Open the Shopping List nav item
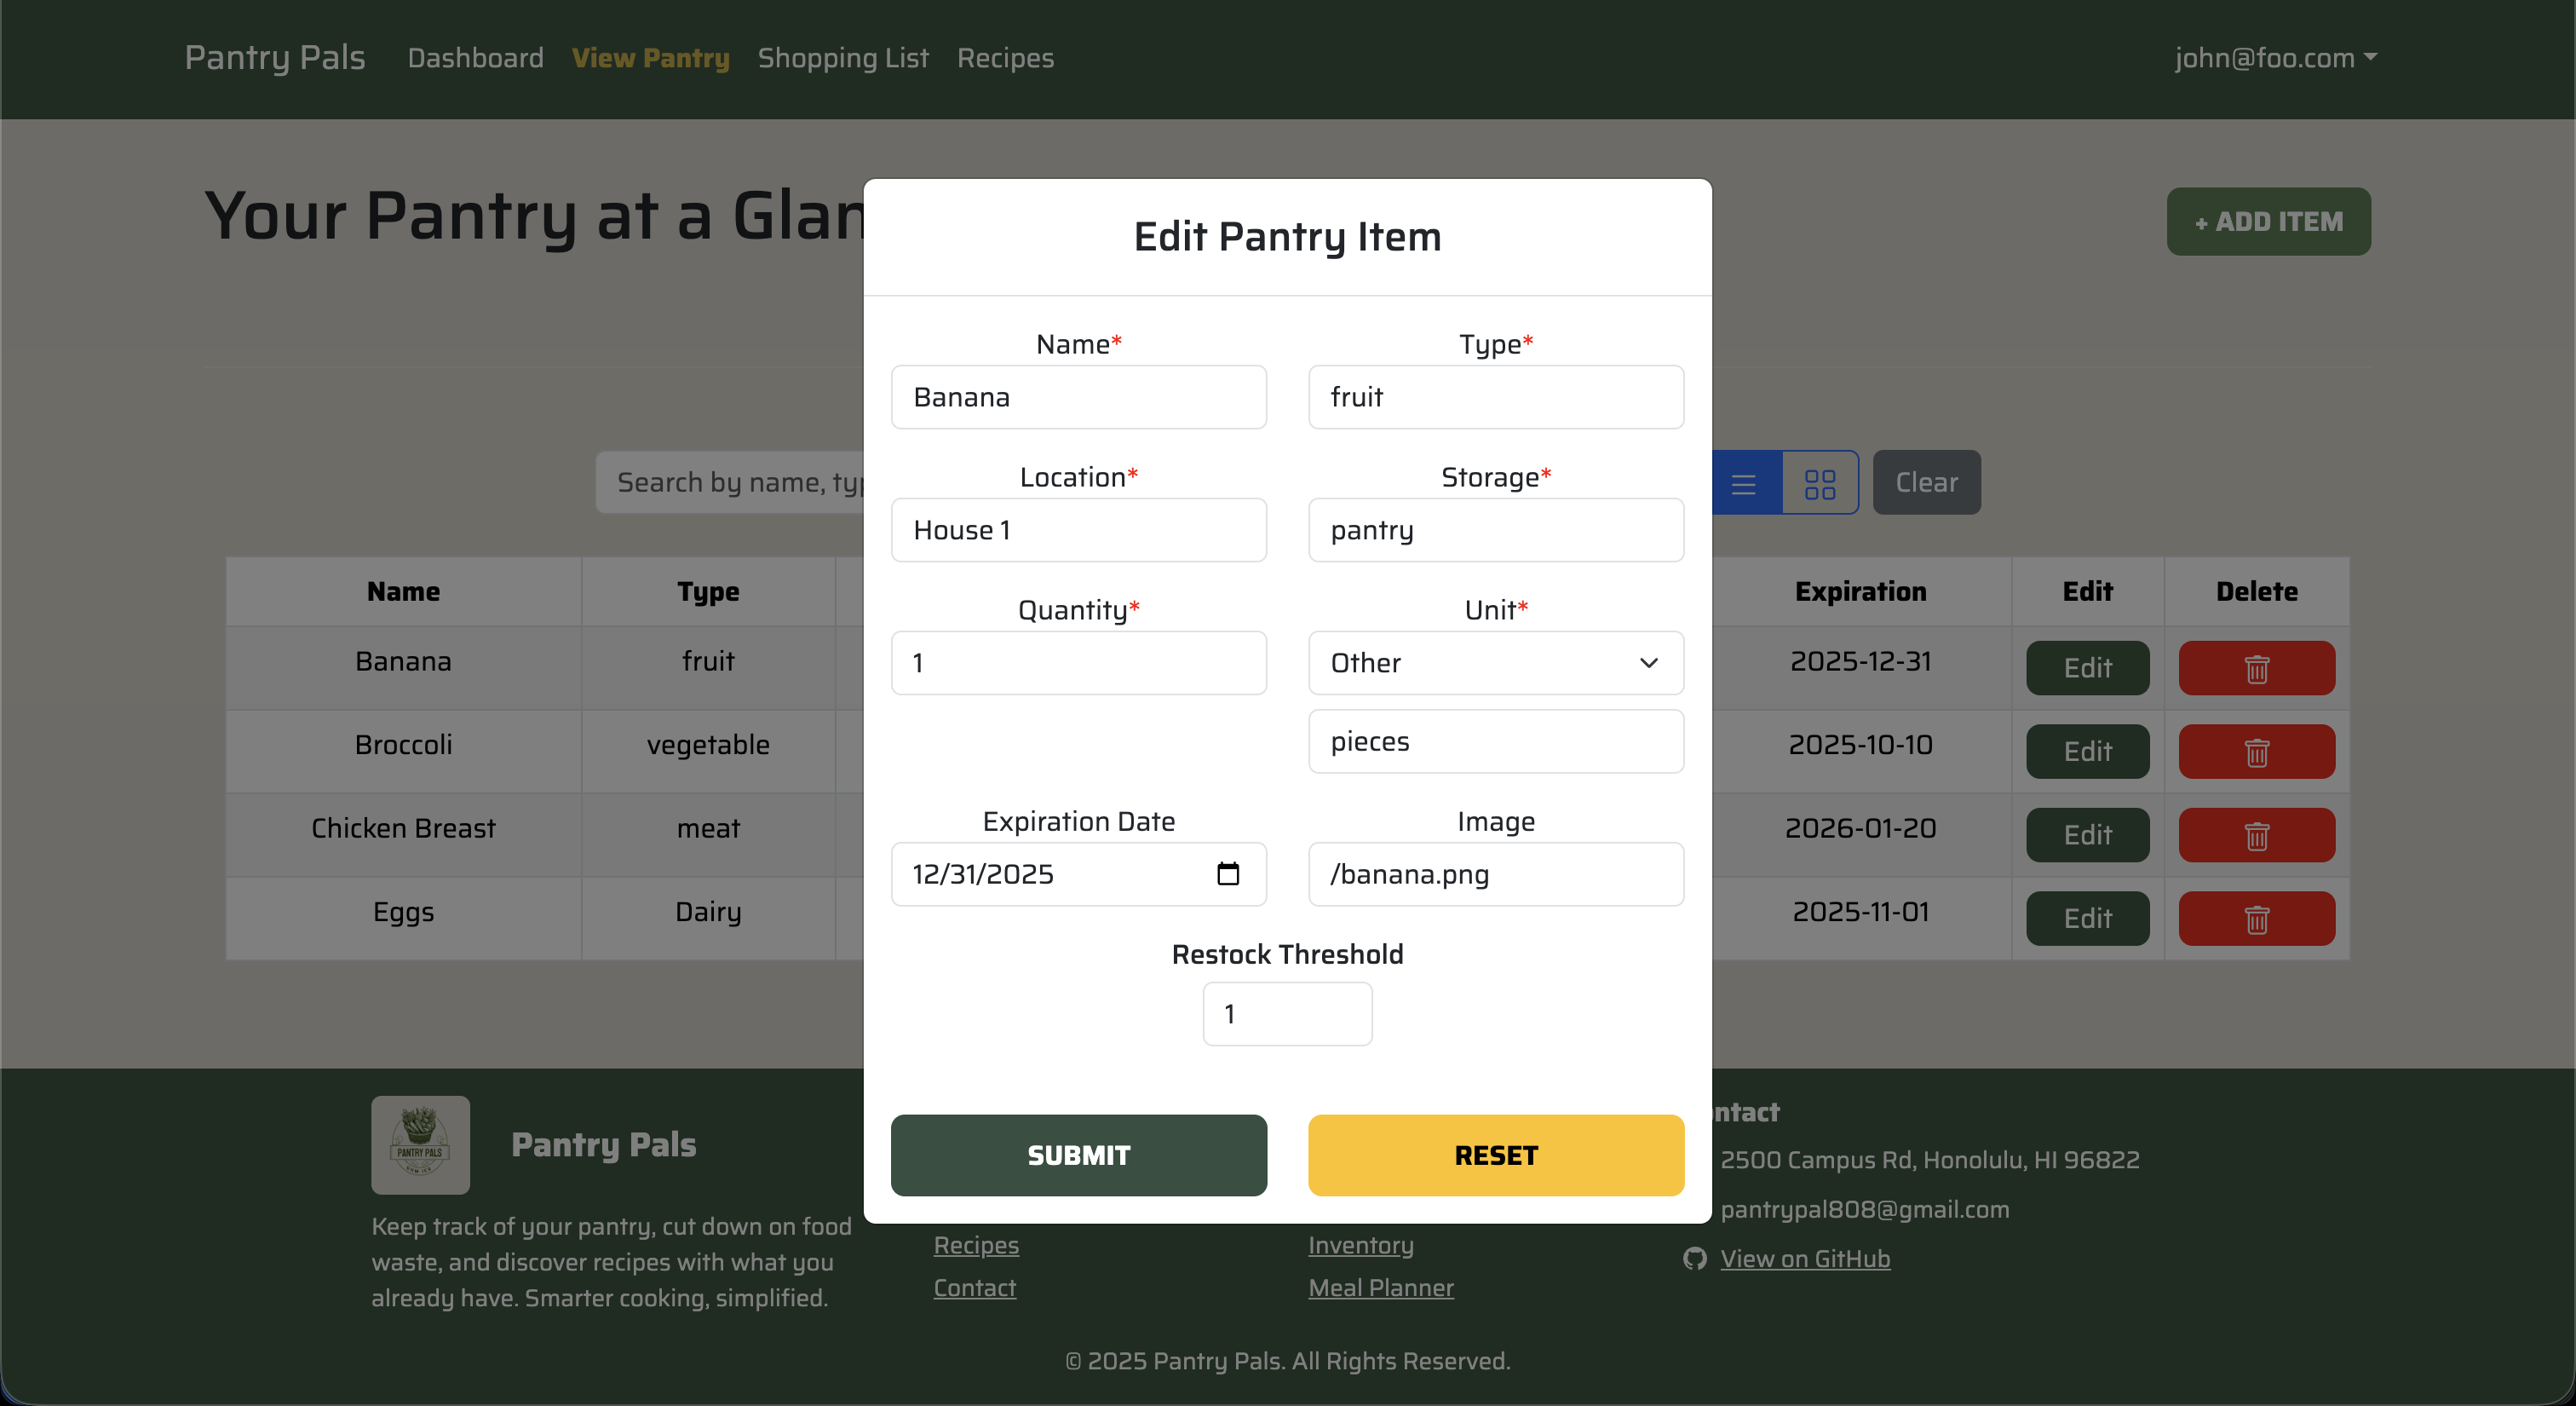2576x1406 pixels. [843, 57]
